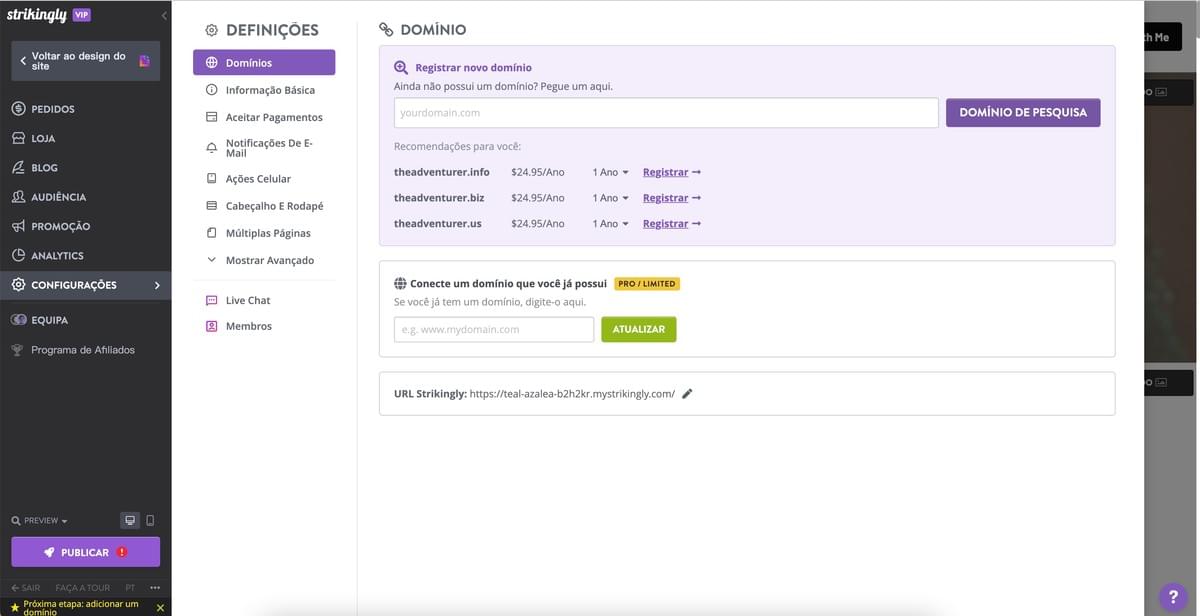Switch to desktop preview mode icon

click(129, 521)
